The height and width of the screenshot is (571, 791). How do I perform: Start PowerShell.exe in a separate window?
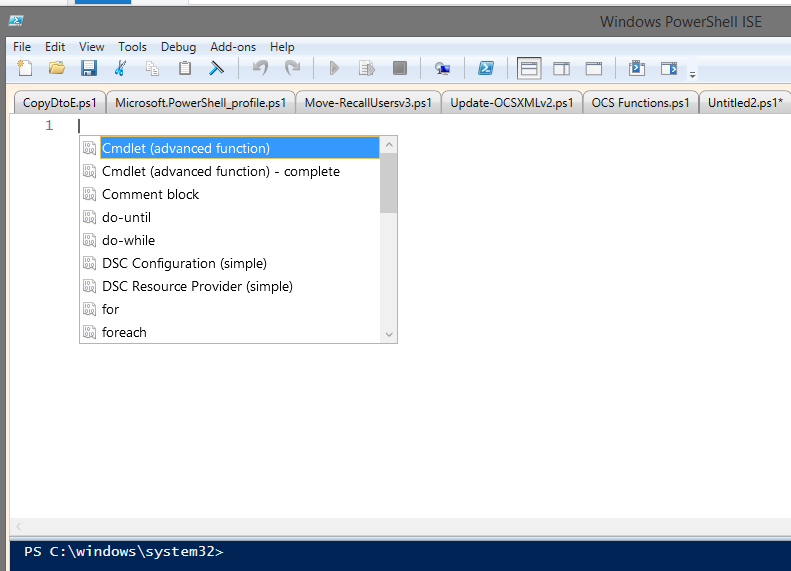point(486,68)
